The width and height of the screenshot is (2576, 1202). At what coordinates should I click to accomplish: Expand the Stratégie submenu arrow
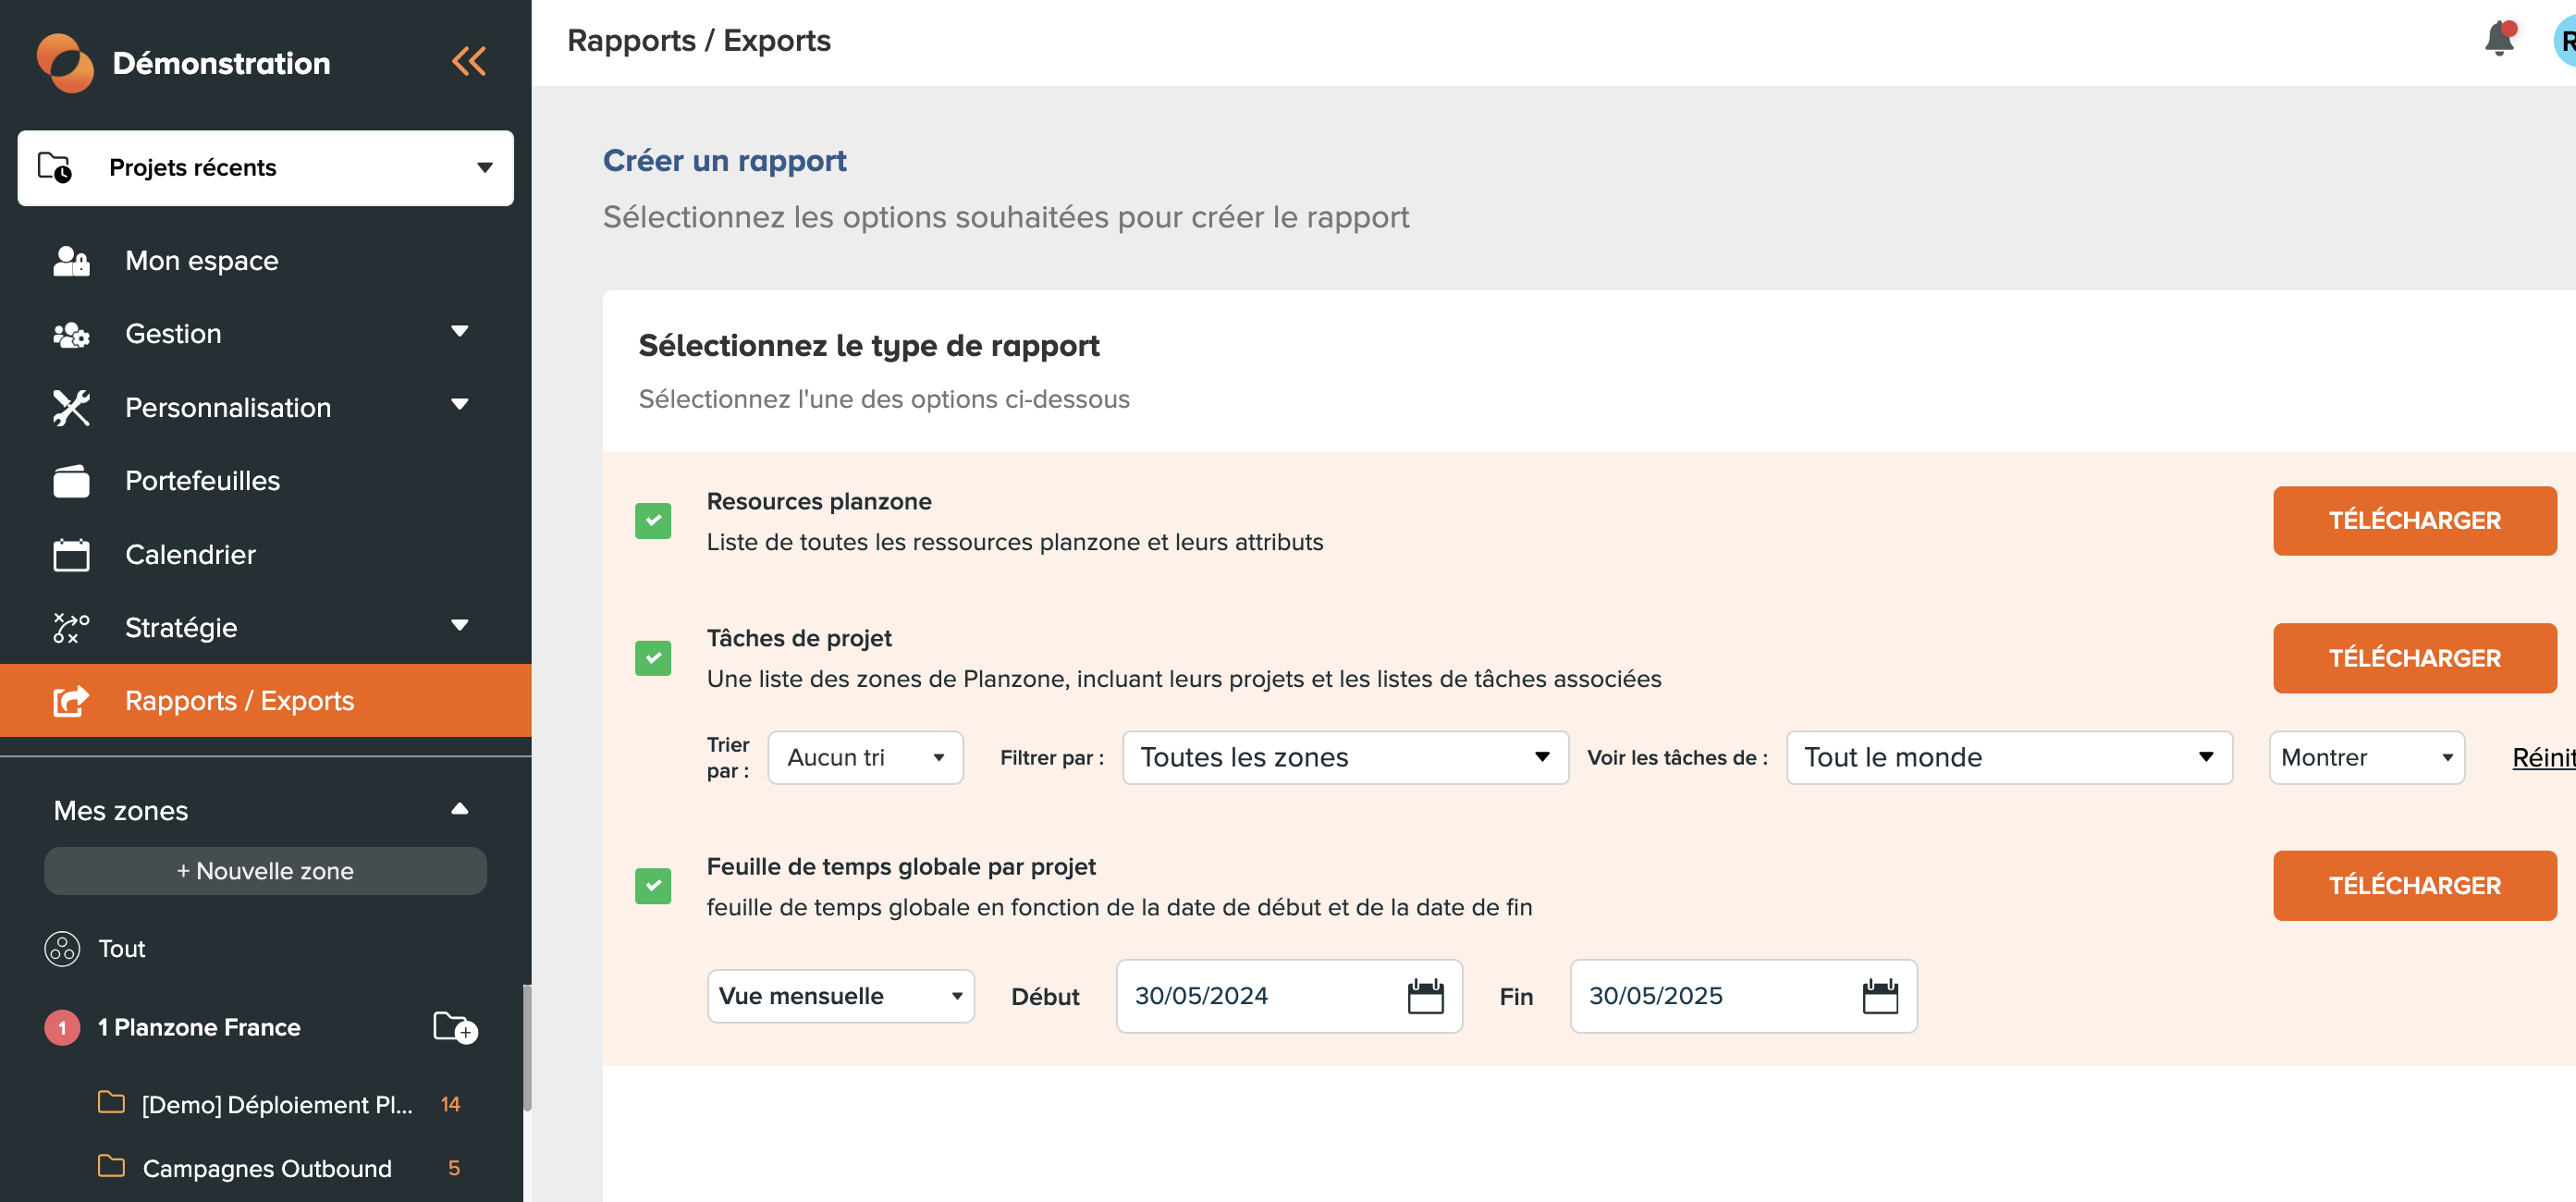(x=460, y=625)
